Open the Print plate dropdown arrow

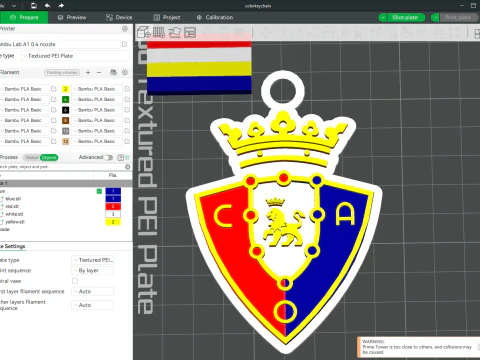[435, 17]
